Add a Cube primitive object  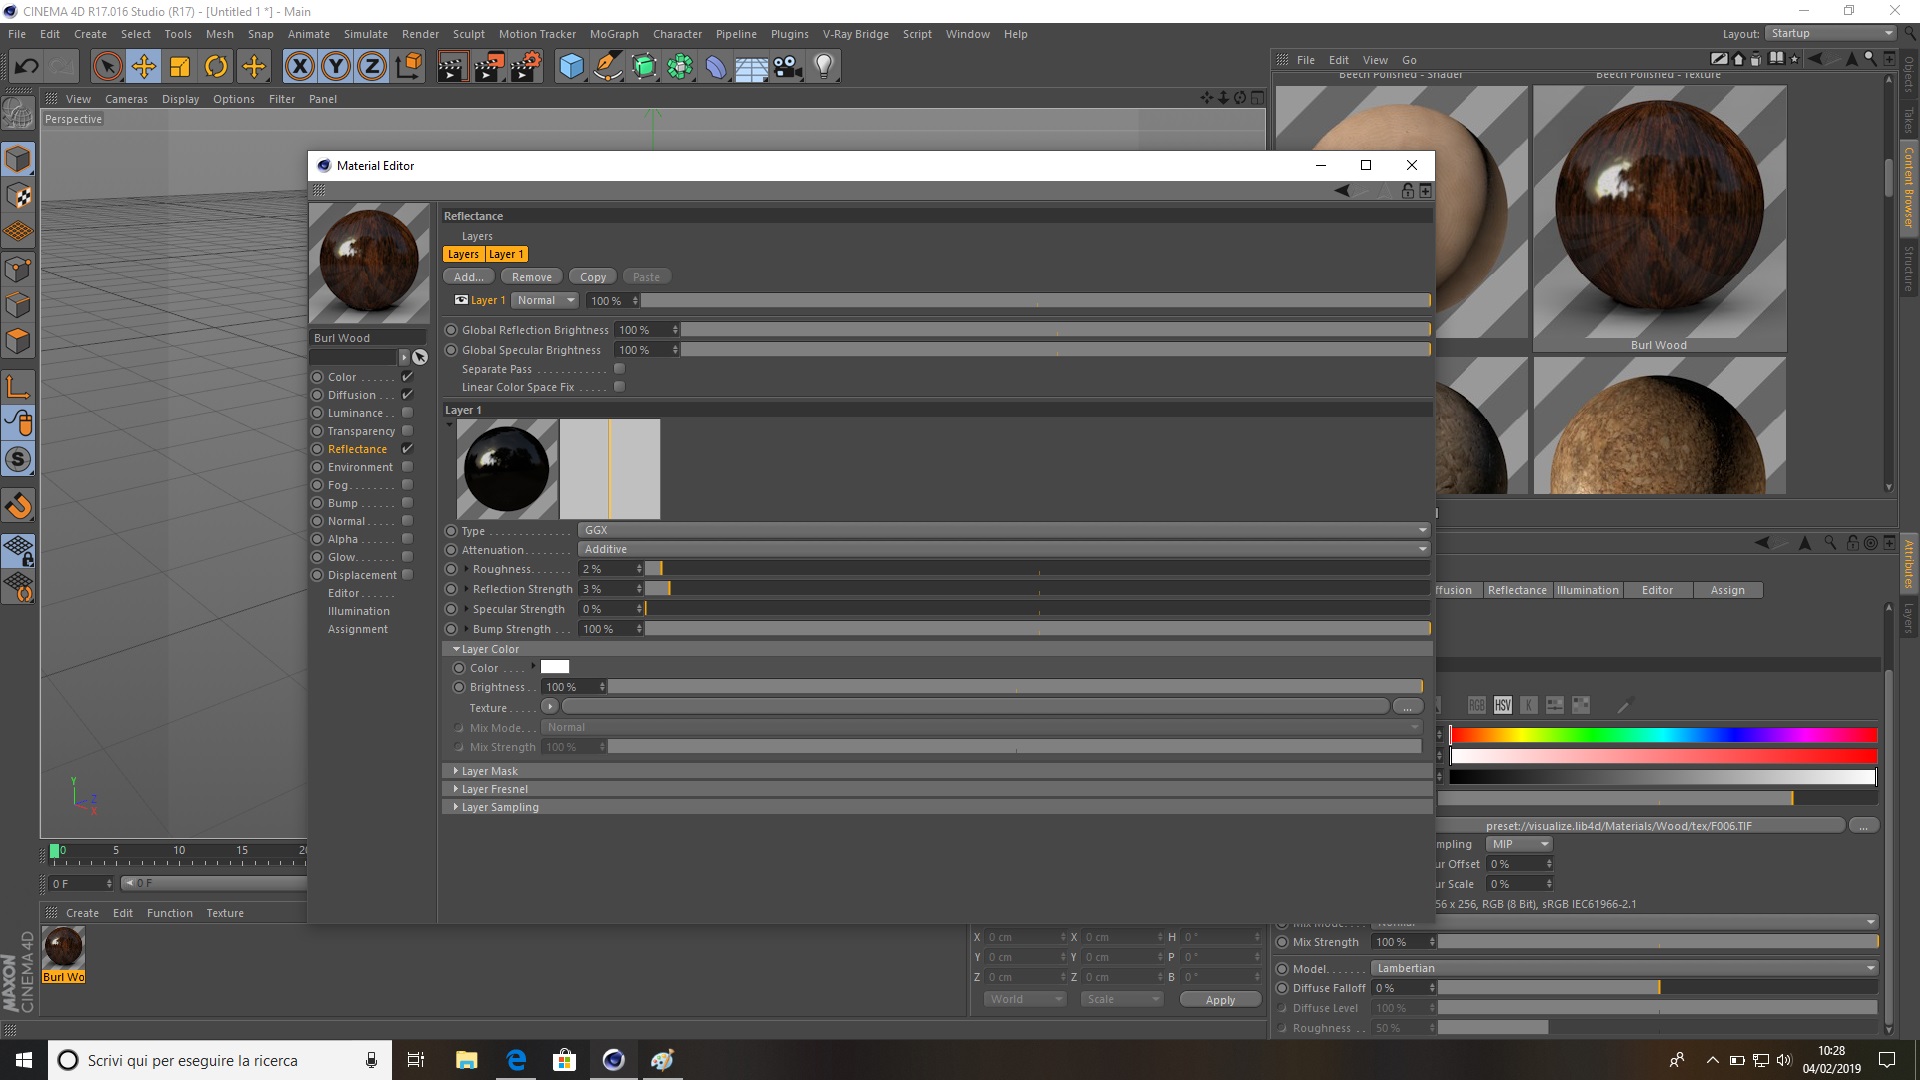pyautogui.click(x=571, y=67)
